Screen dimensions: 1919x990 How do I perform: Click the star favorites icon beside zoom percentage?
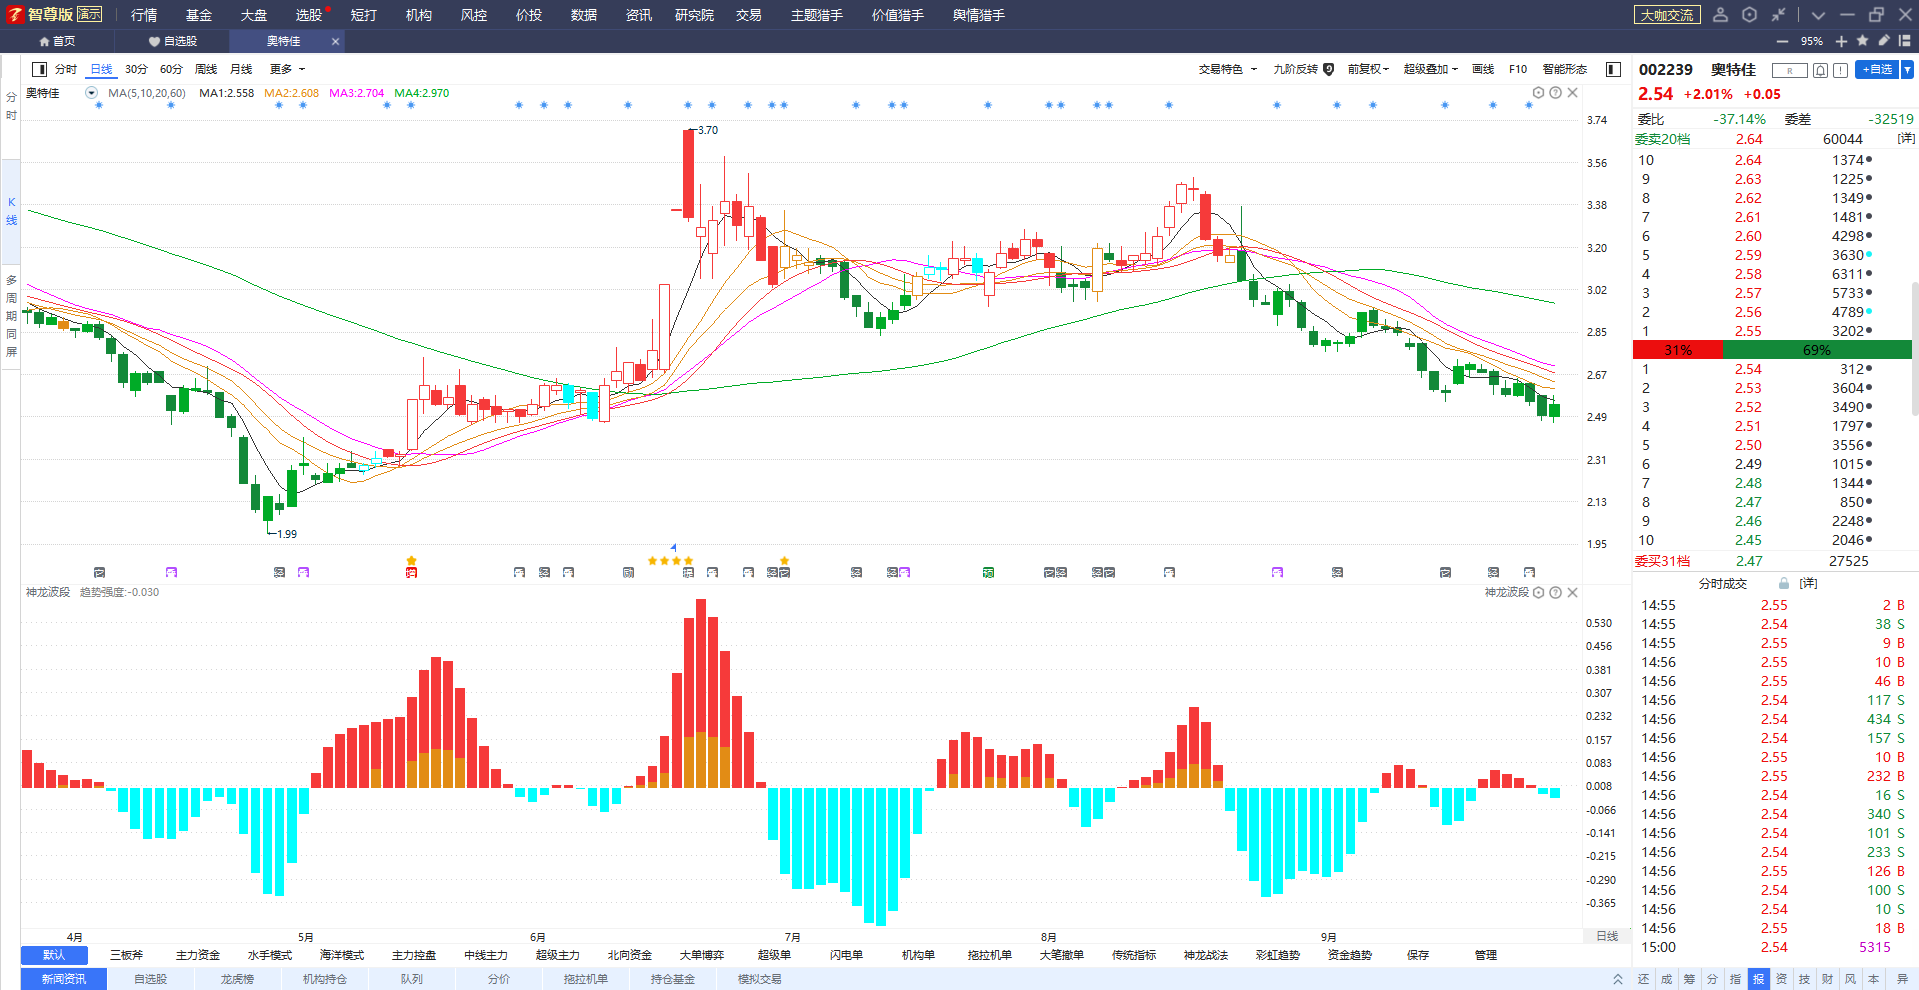(x=1862, y=41)
